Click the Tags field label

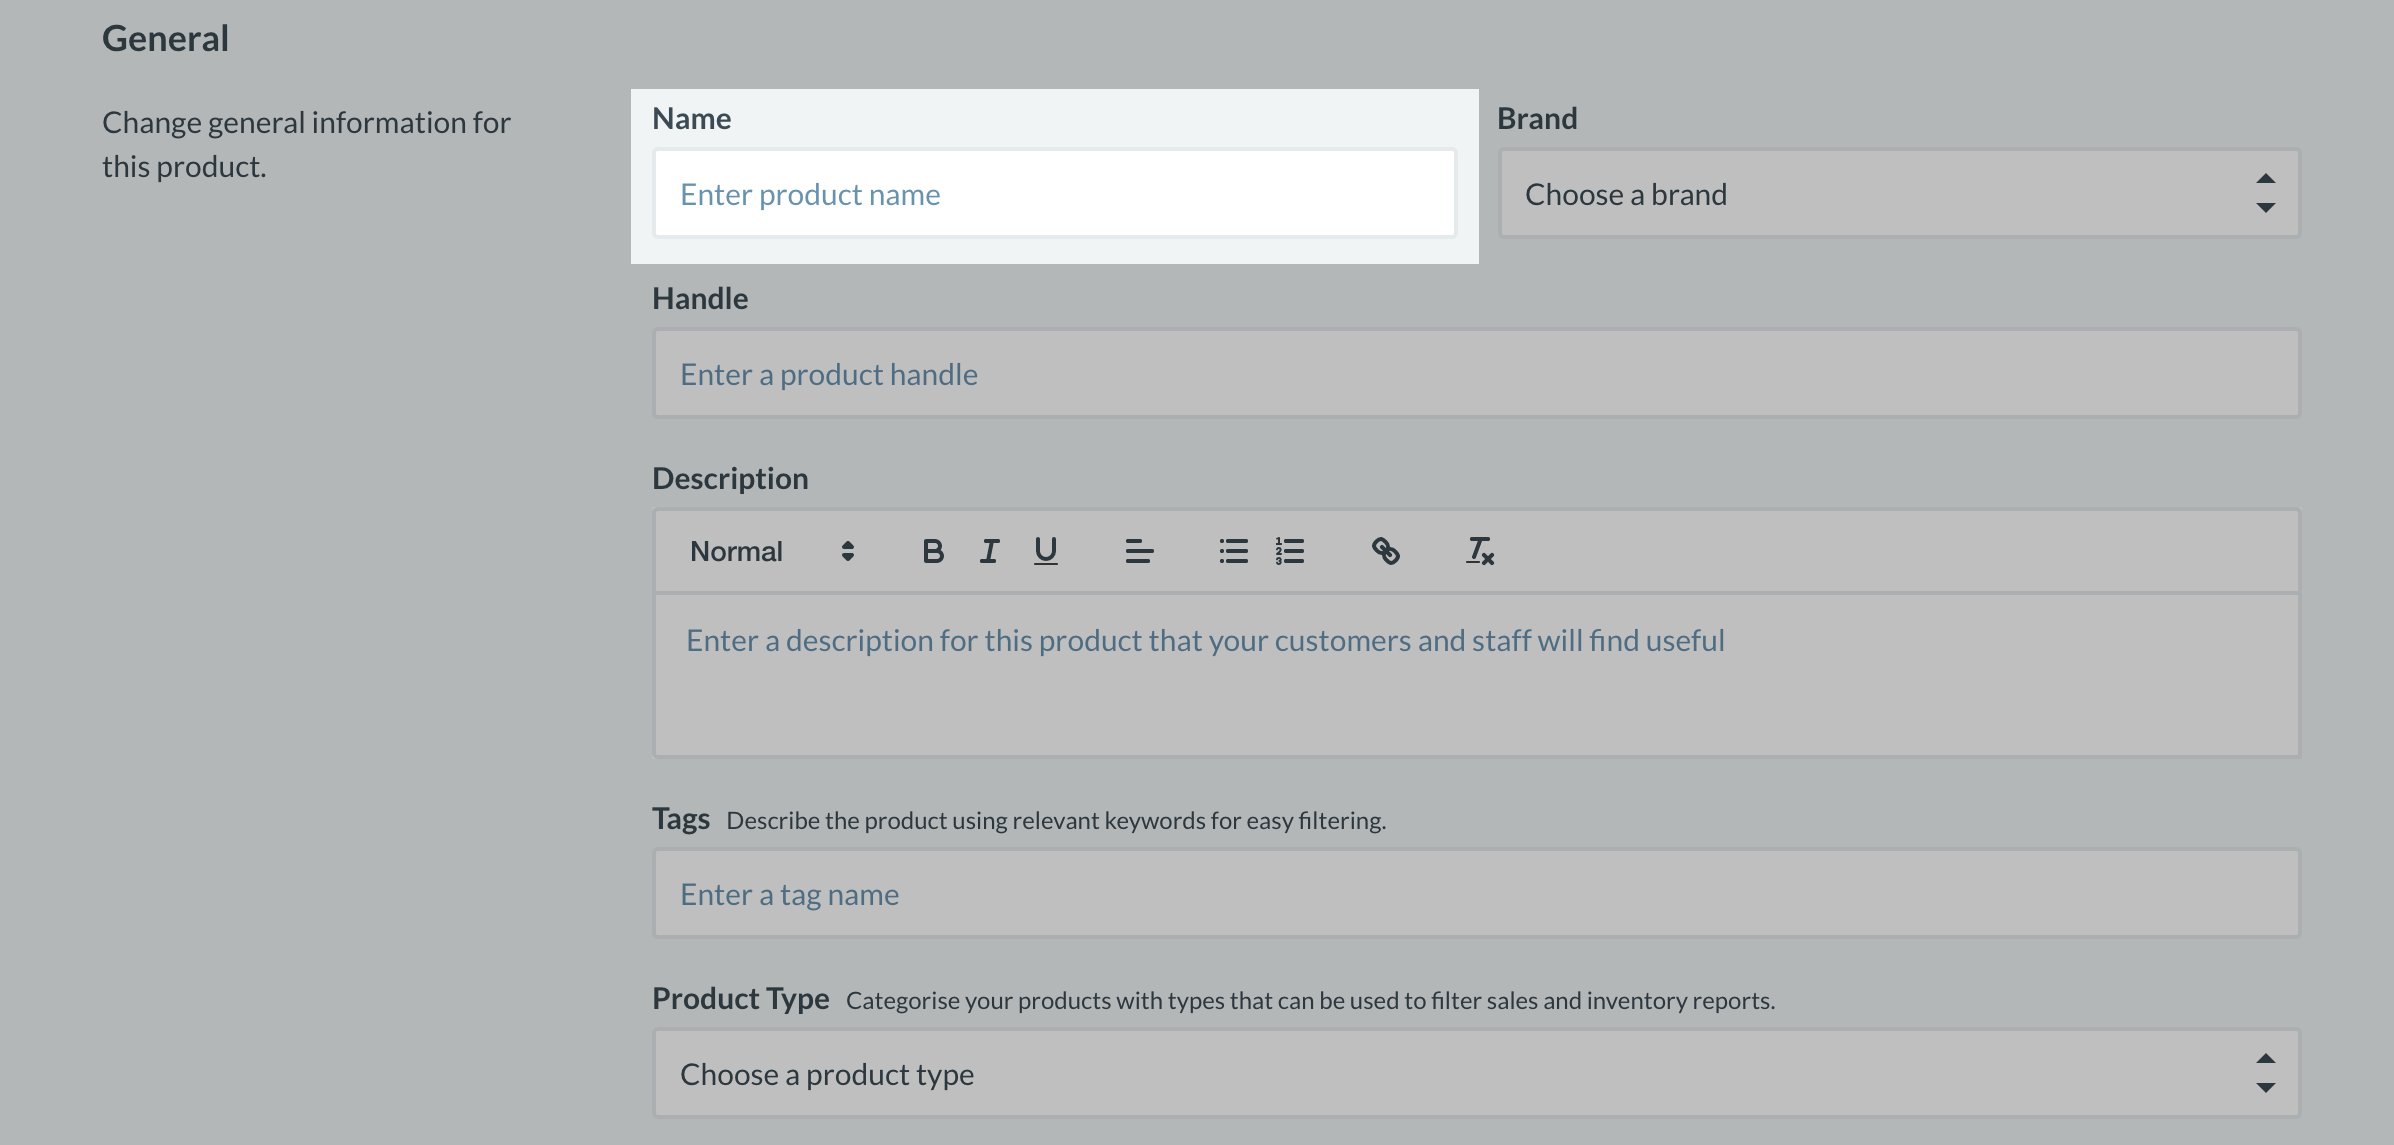[x=680, y=819]
